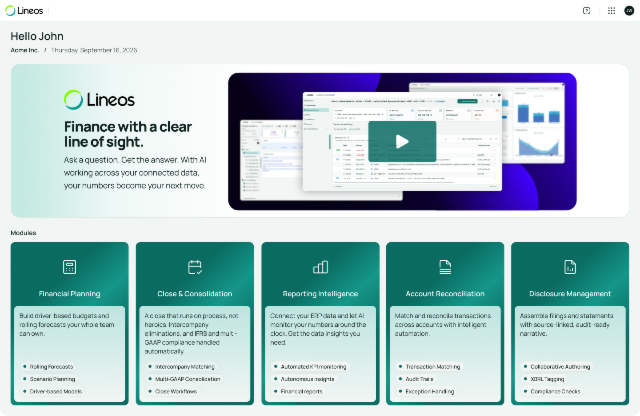
Task: Open the app grid launcher icon
Action: pyautogui.click(x=611, y=11)
